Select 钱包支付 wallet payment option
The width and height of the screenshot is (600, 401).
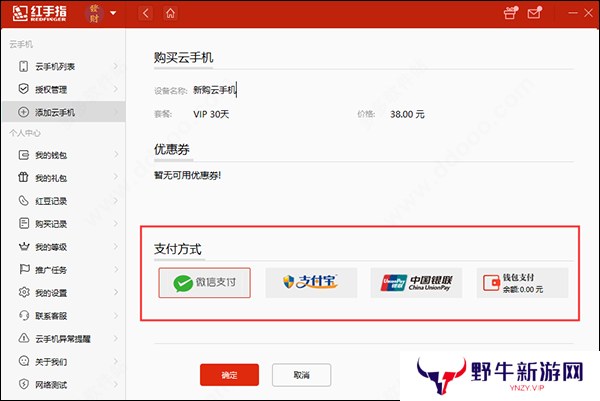(522, 283)
